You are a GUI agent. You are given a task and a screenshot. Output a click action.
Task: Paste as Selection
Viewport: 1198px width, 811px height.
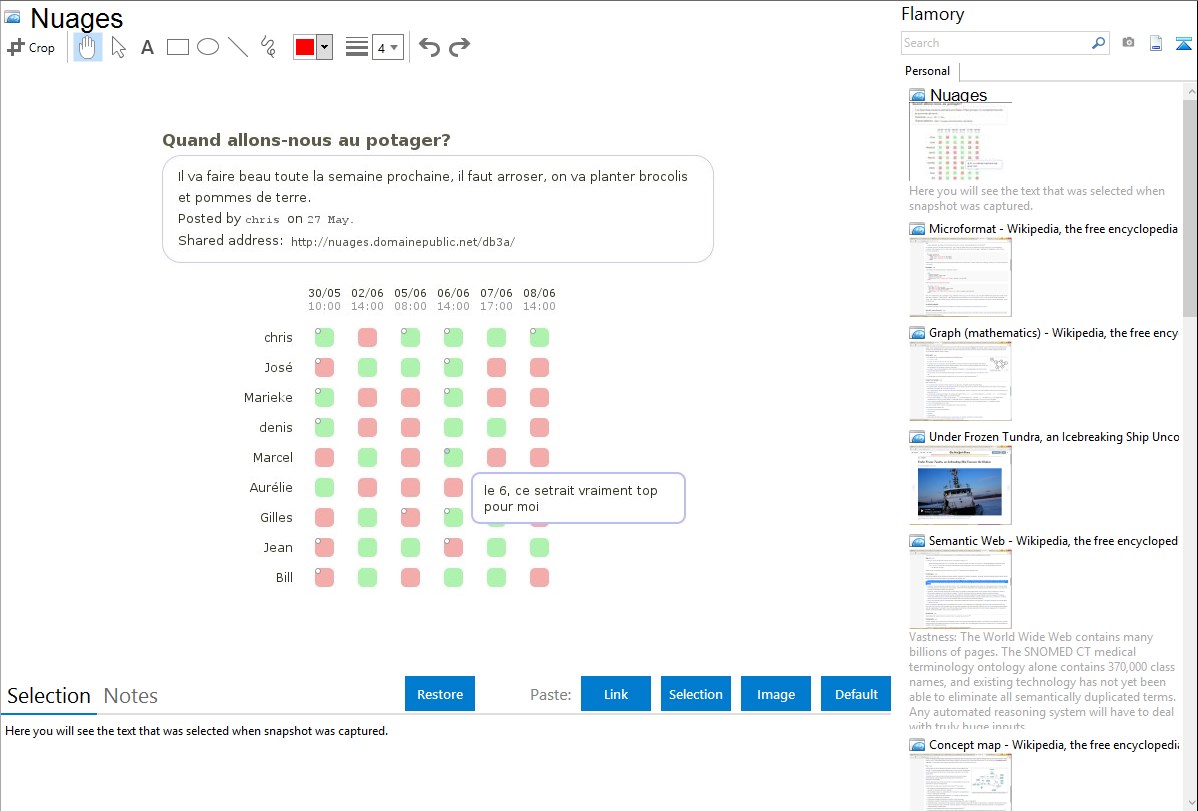tap(696, 694)
